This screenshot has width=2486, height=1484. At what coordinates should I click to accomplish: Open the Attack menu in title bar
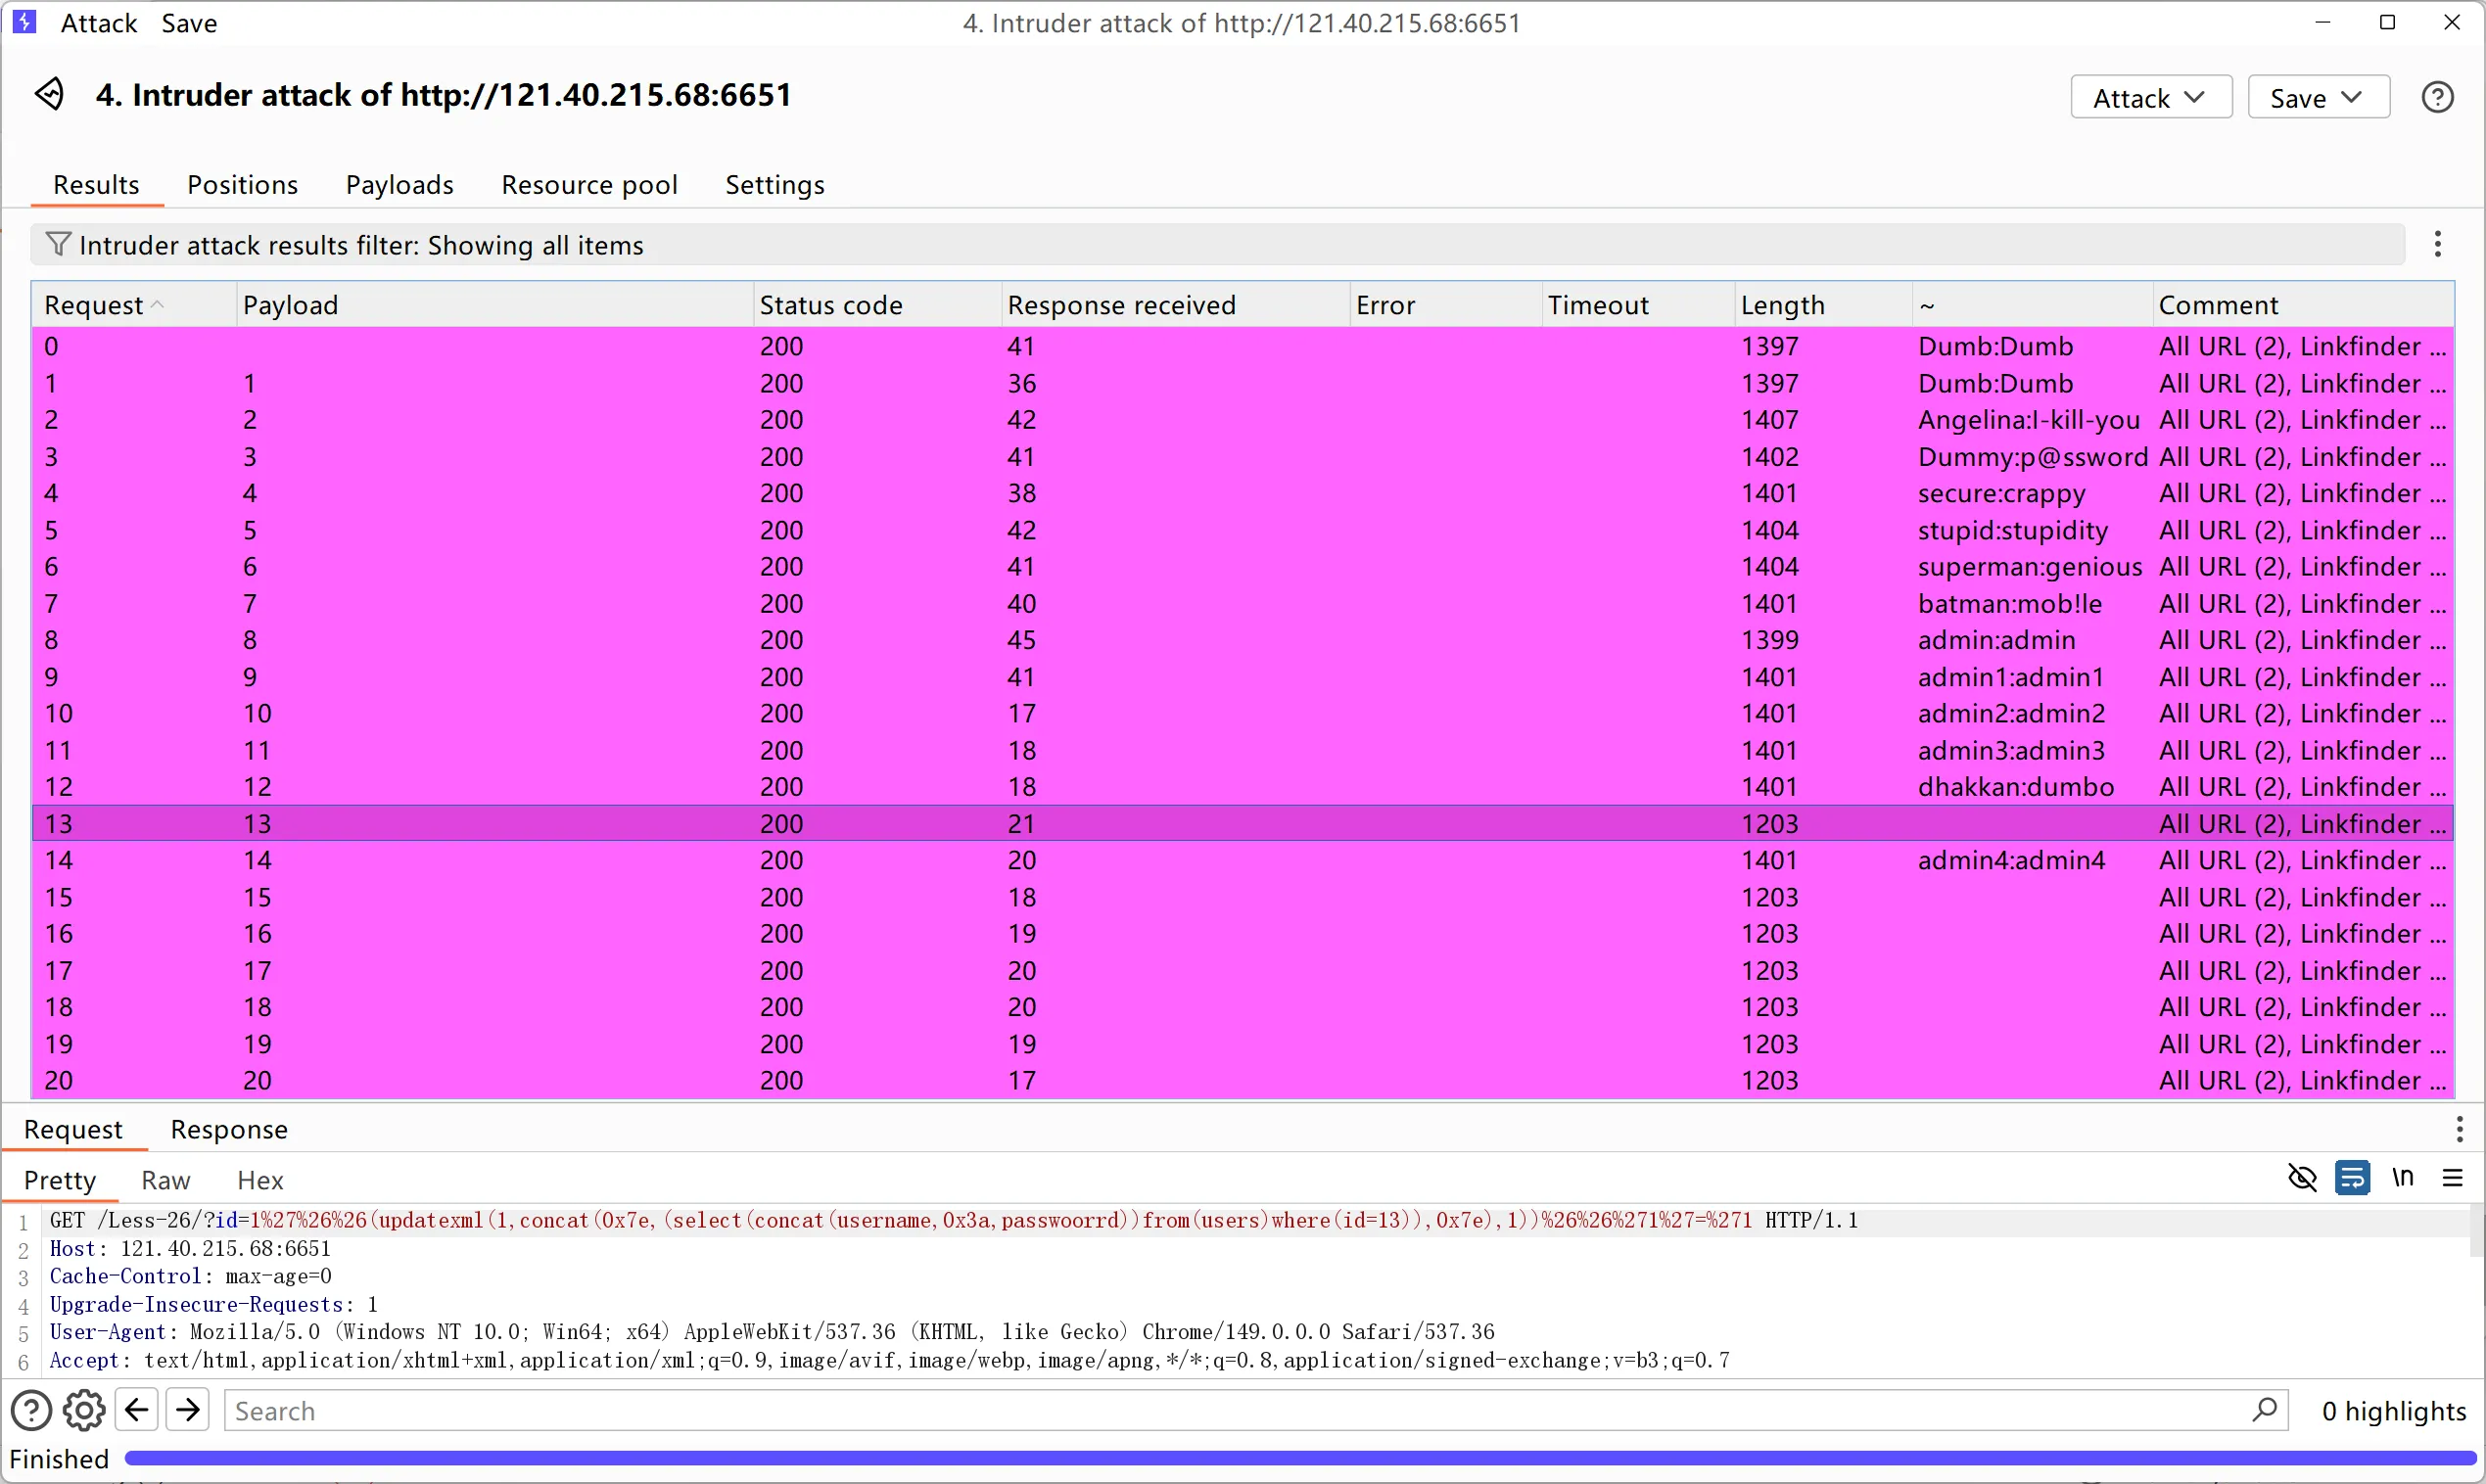98,23
